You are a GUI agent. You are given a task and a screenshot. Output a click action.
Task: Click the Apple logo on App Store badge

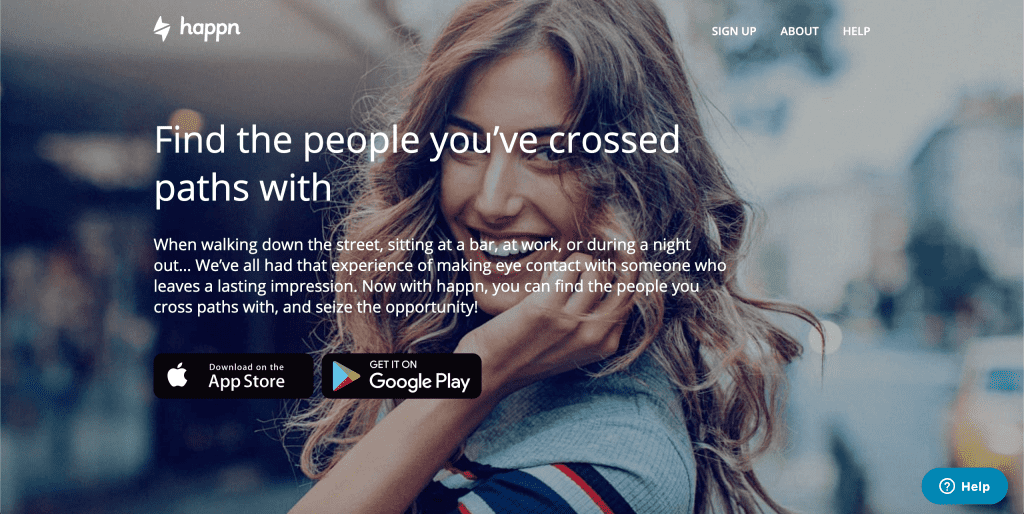pyautogui.click(x=178, y=376)
